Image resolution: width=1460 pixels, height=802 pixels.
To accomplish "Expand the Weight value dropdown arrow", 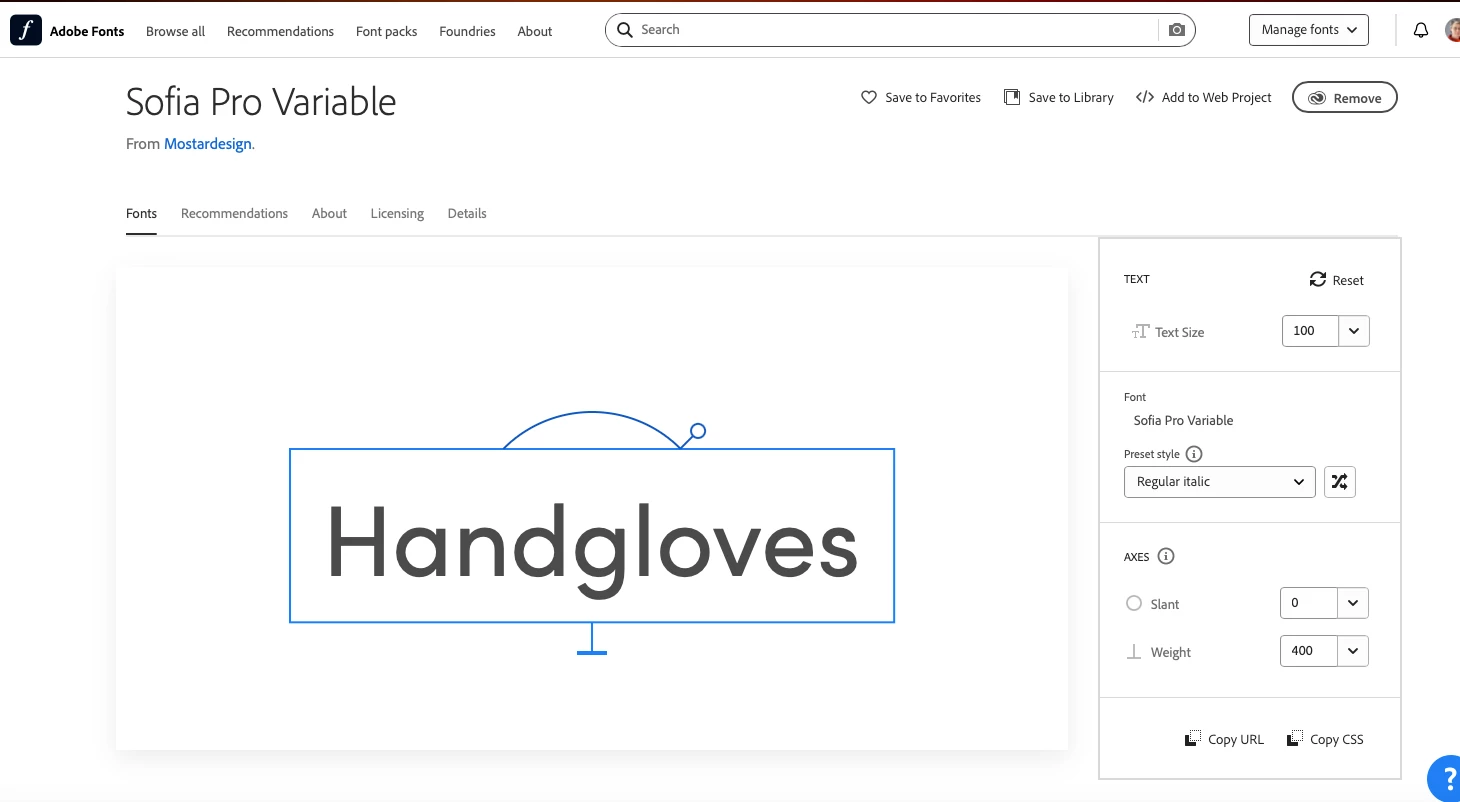I will 1353,651.
